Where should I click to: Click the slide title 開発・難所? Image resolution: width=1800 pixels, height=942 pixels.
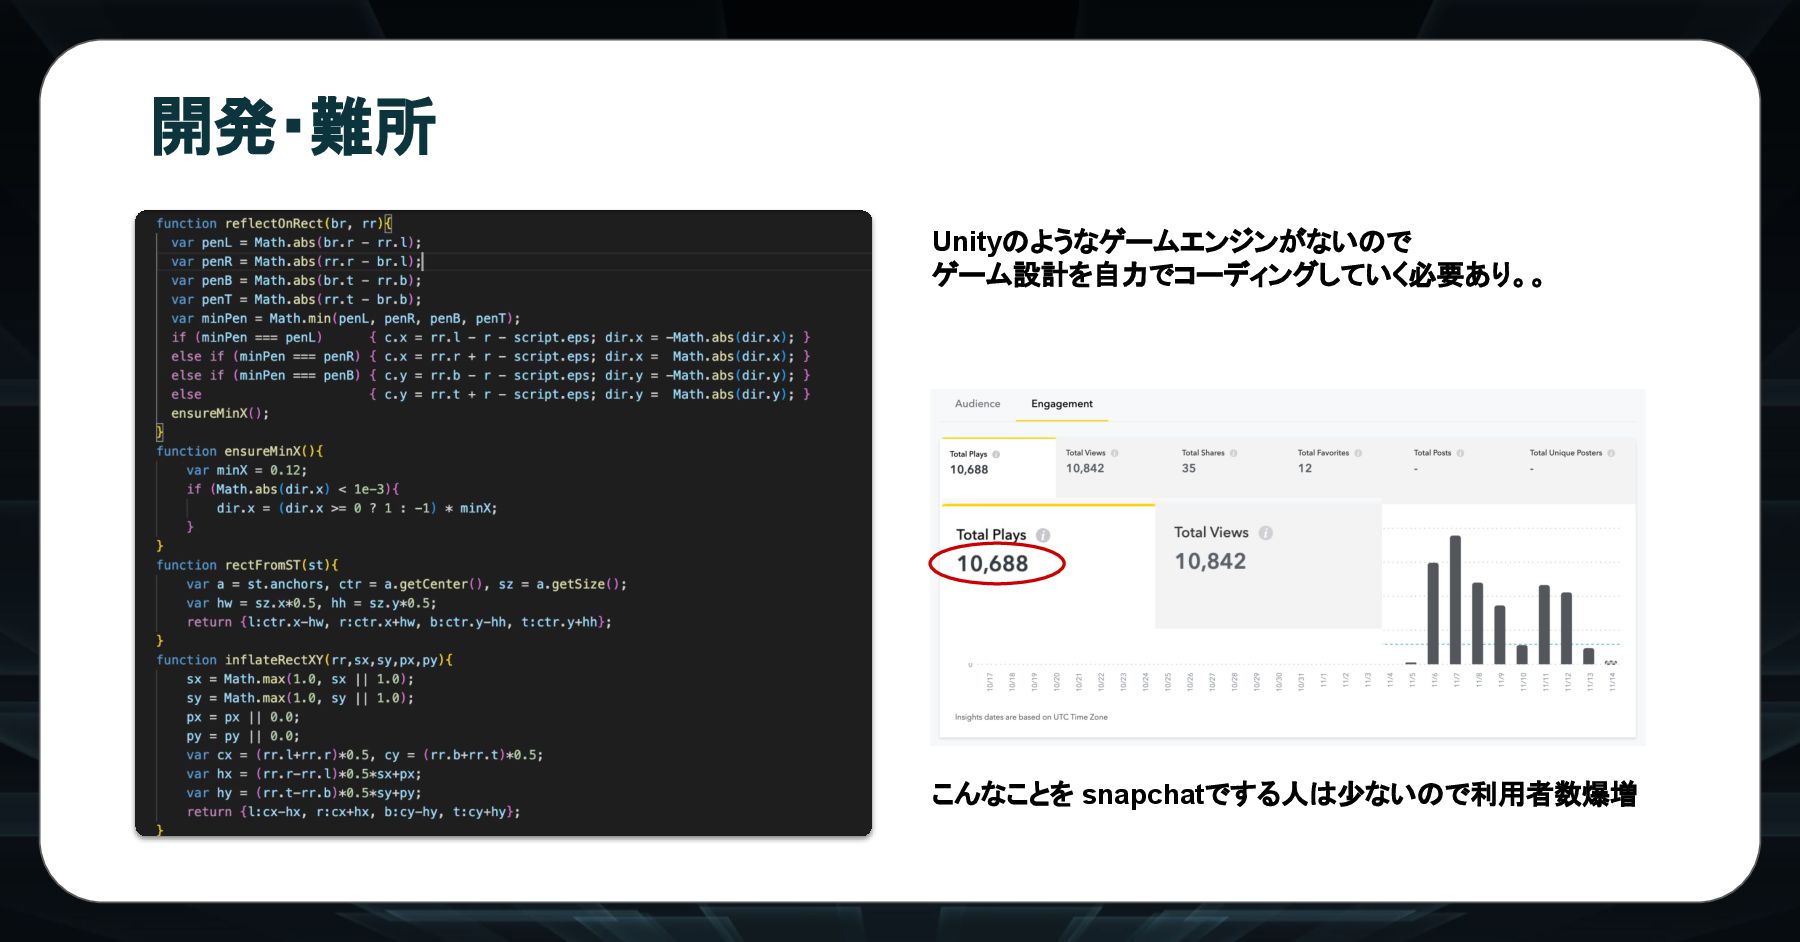pyautogui.click(x=294, y=127)
